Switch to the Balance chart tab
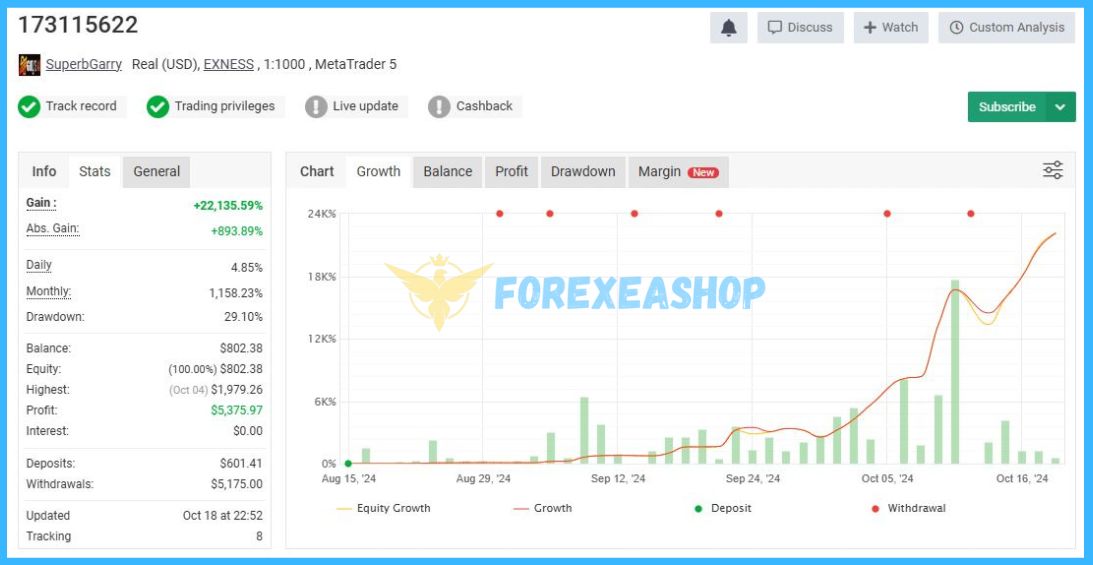 448,171
